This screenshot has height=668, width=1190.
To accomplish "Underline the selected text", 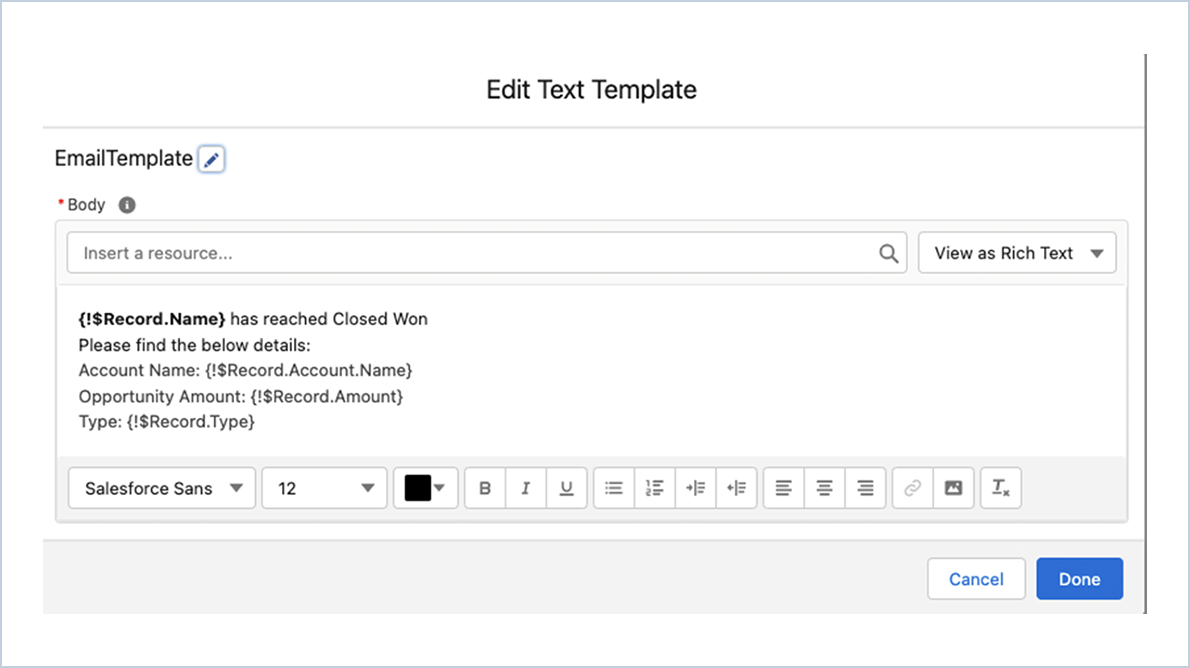I will pyautogui.click(x=566, y=488).
